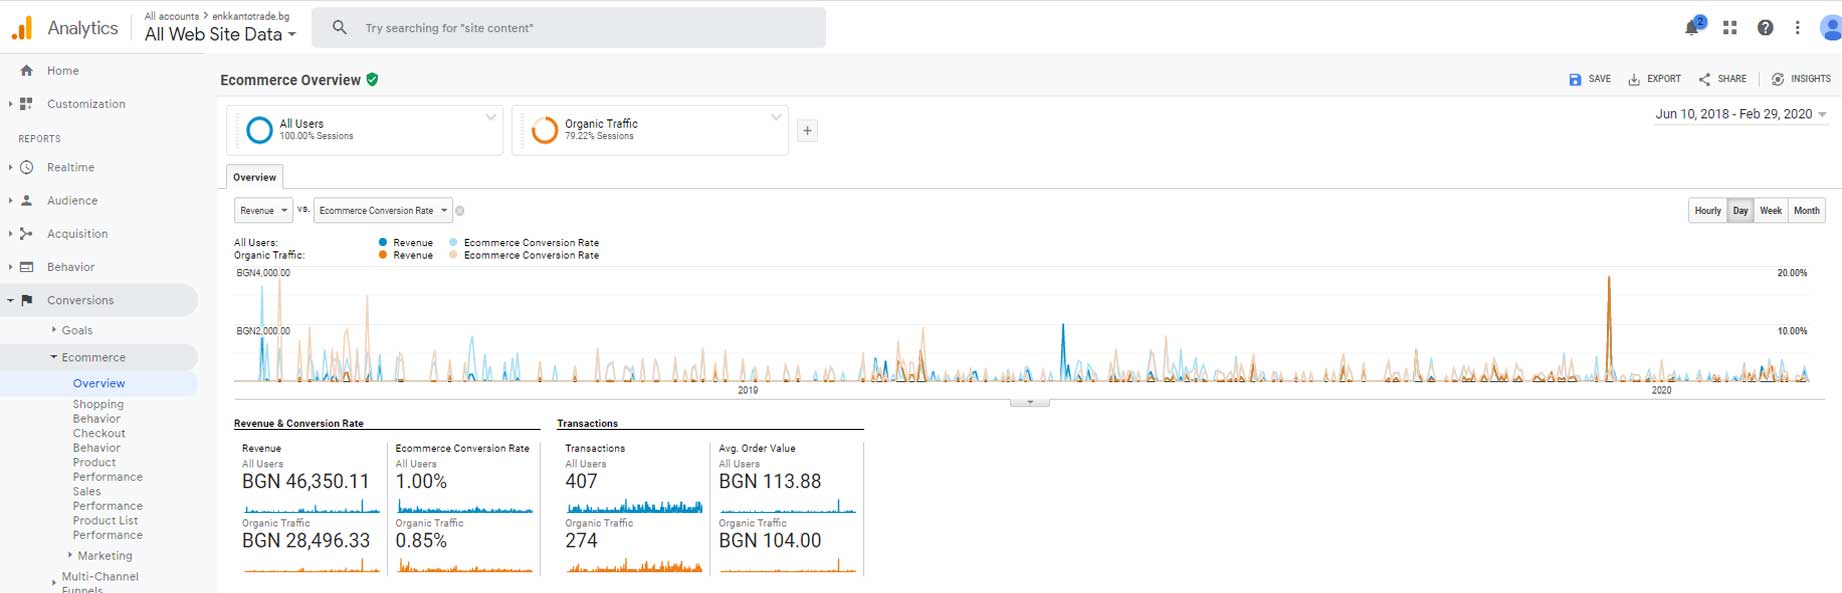Remove the Ecommerce Conversion Rate comparison metric
This screenshot has width=1842, height=593.
click(x=460, y=211)
